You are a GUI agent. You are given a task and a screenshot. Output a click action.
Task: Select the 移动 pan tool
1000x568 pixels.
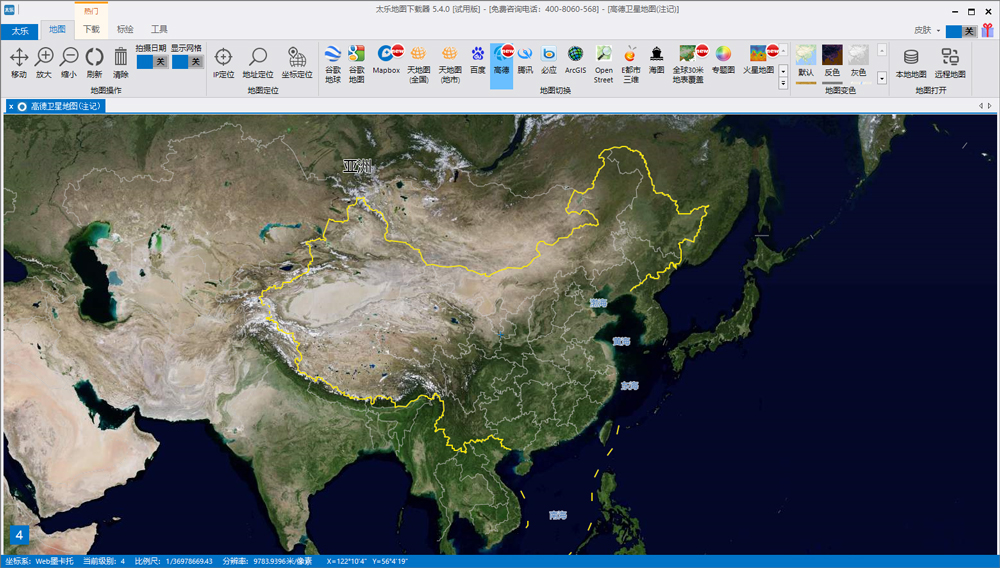click(x=19, y=62)
